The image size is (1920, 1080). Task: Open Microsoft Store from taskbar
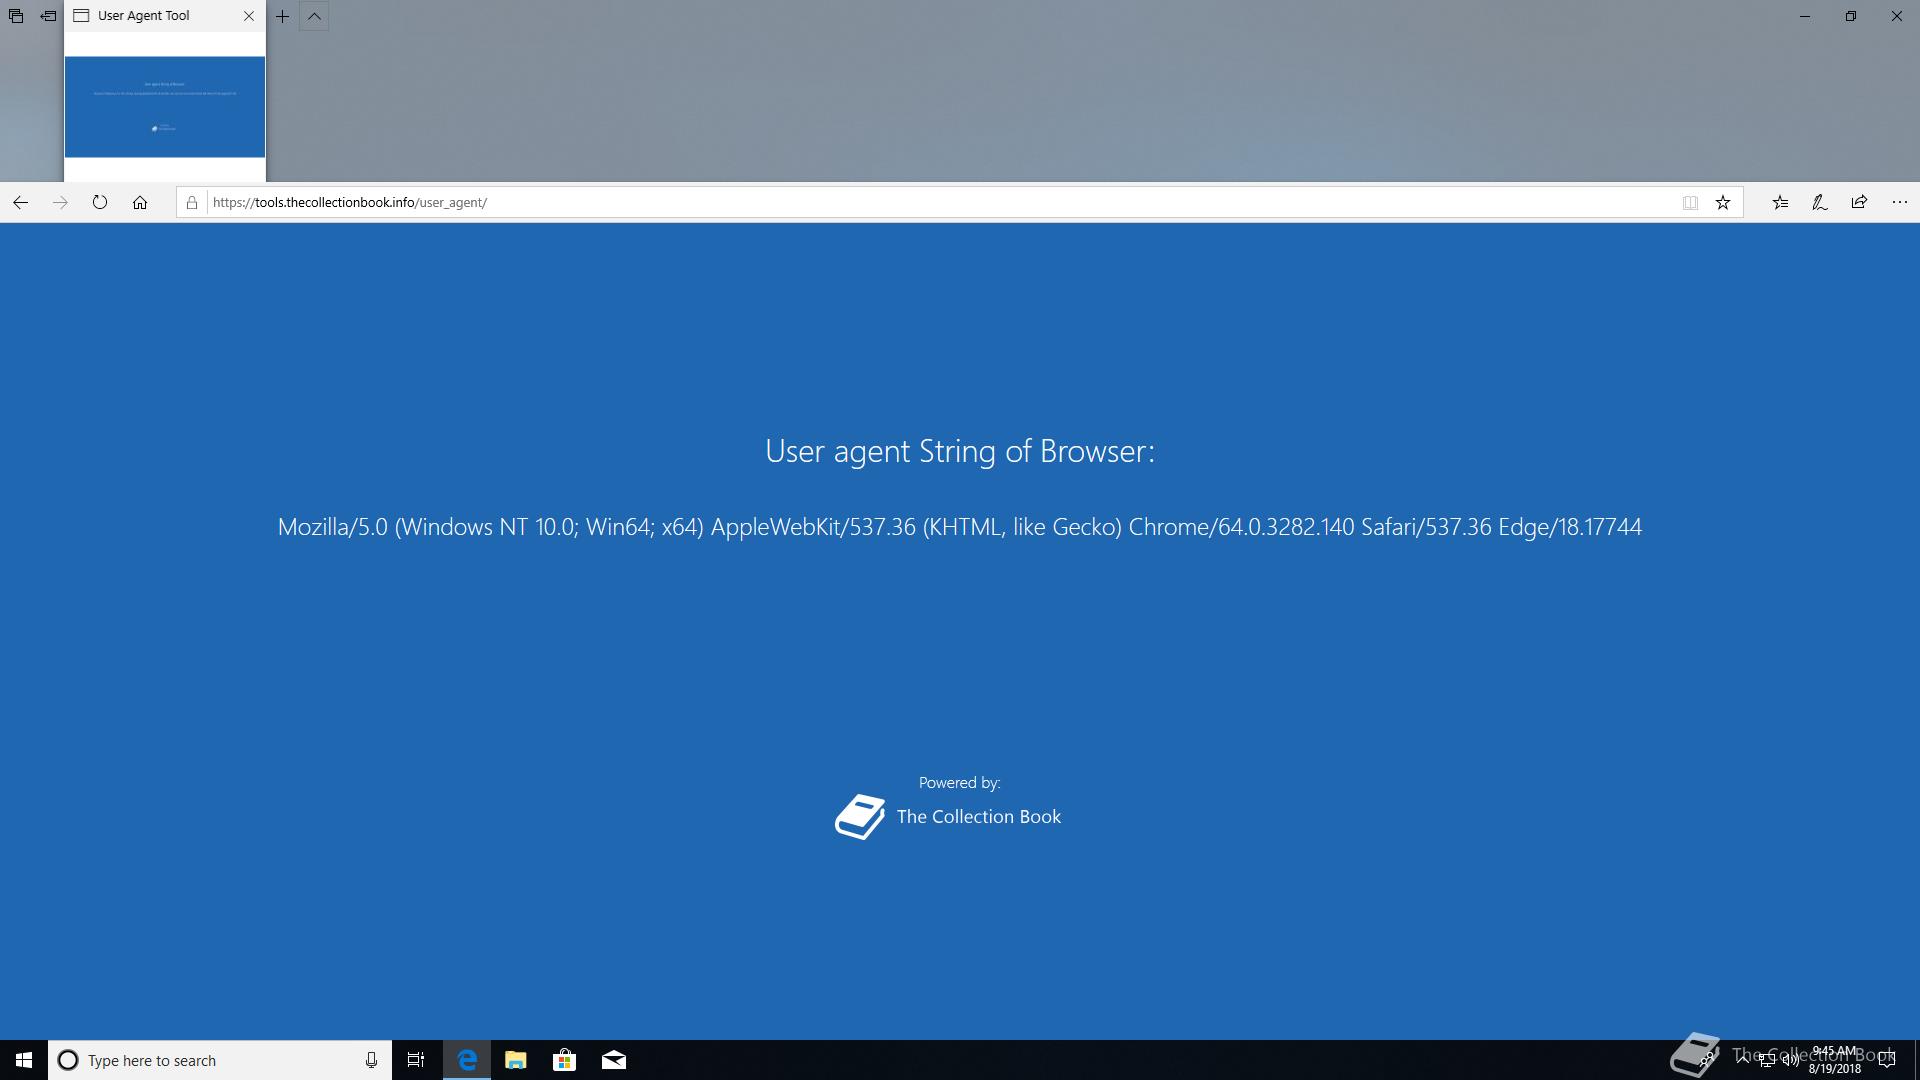[x=564, y=1060]
